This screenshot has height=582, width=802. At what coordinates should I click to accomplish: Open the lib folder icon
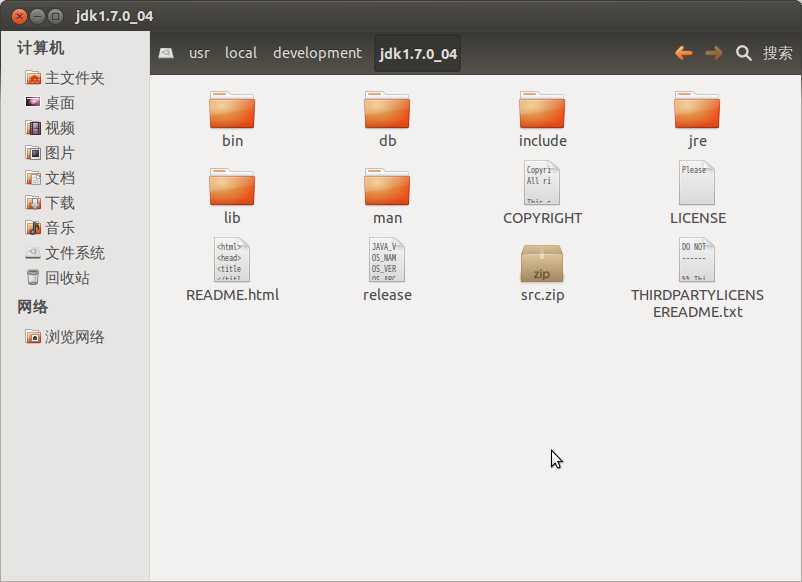tap(232, 187)
